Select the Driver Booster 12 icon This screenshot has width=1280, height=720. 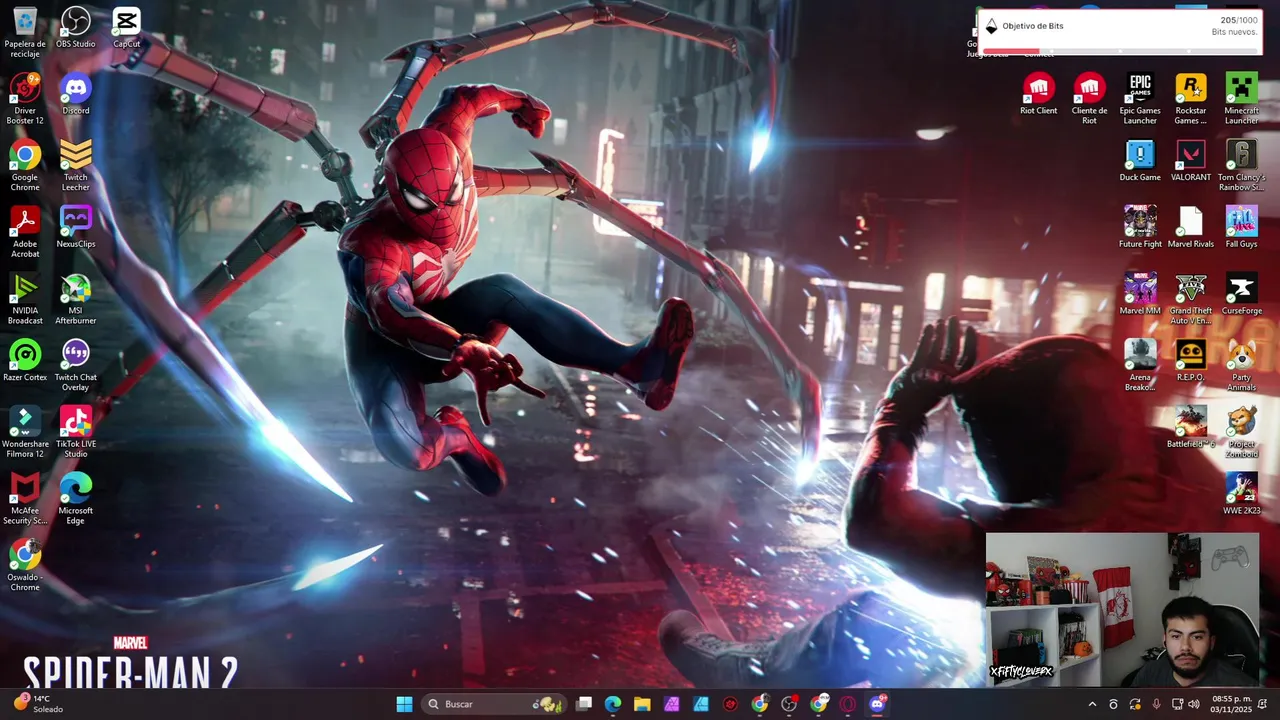coord(25,98)
